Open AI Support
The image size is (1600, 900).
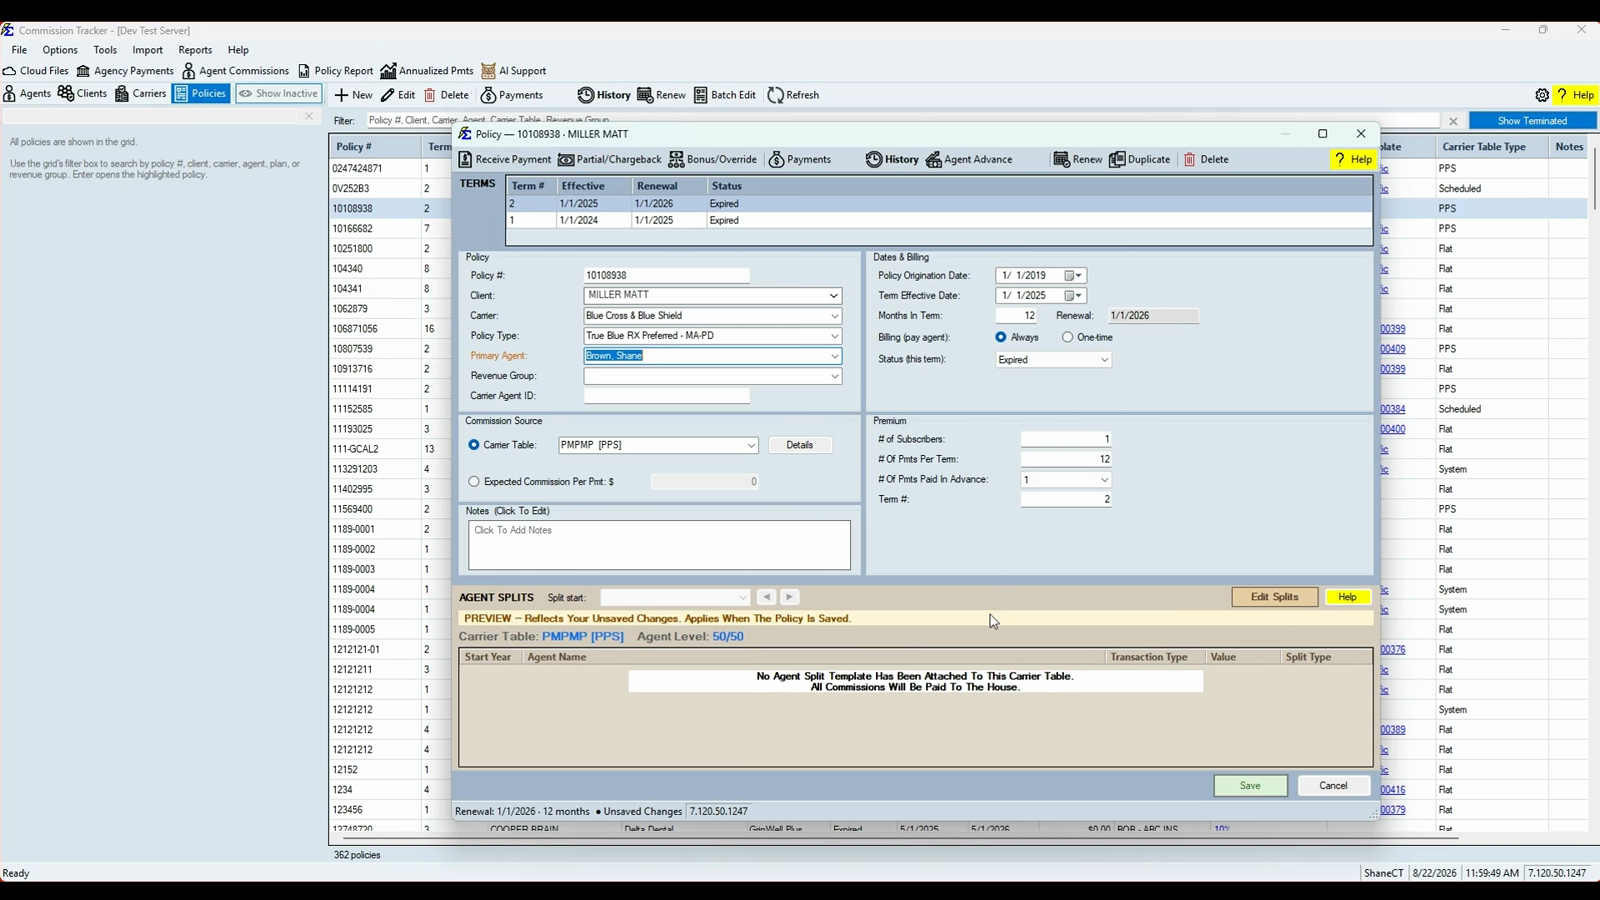pos(514,71)
